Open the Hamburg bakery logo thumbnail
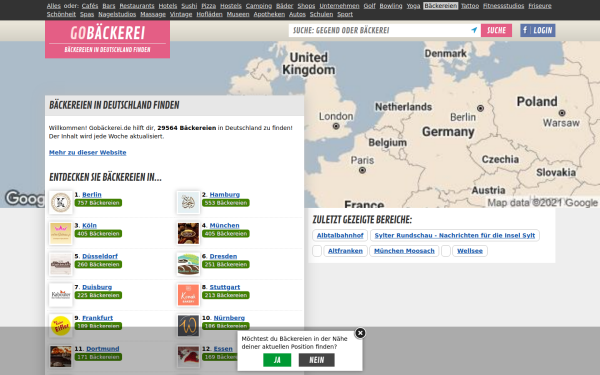This screenshot has height=375, width=600. coord(188,202)
